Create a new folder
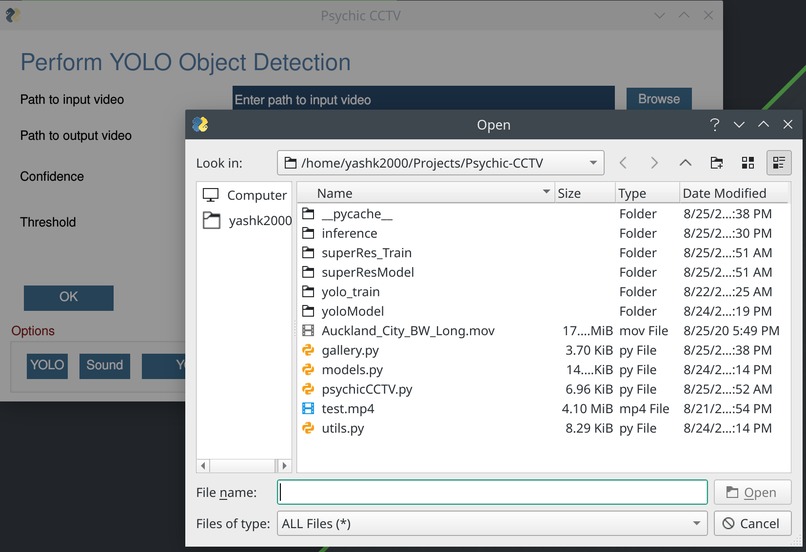This screenshot has width=806, height=552. coord(717,163)
